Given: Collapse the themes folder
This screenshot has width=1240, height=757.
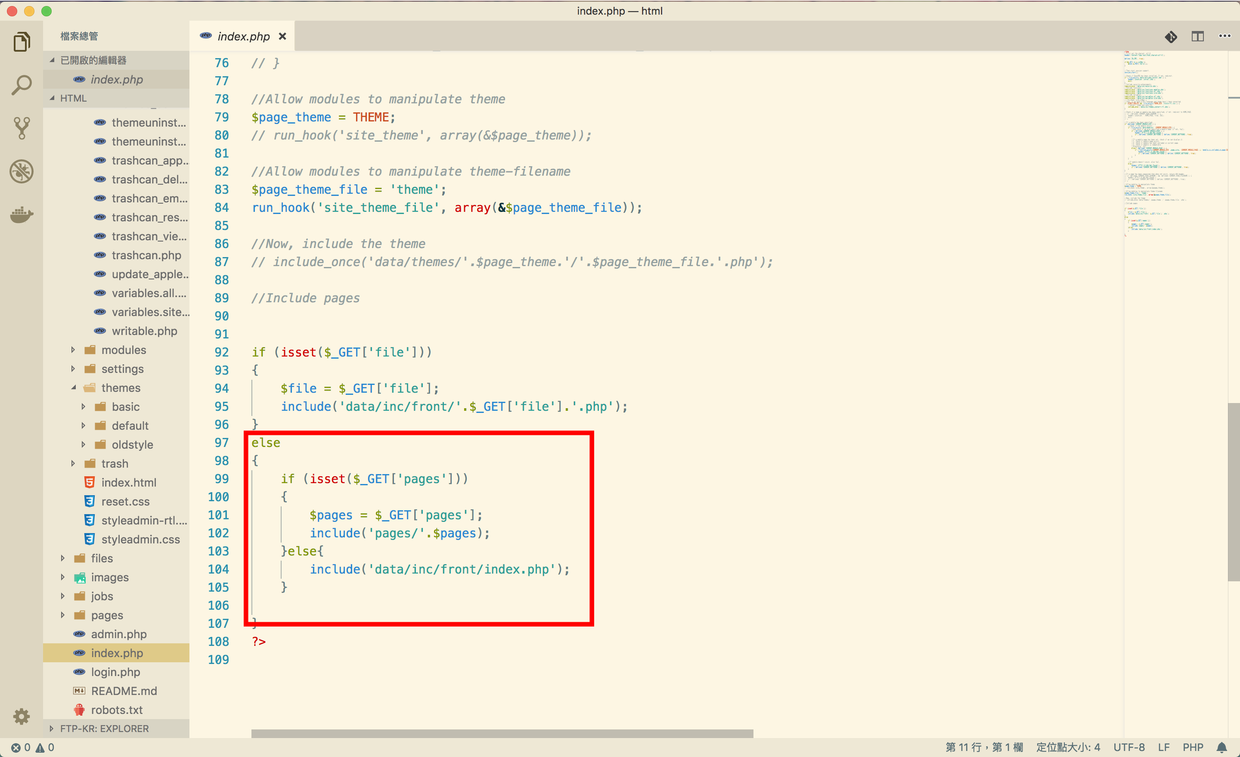Looking at the screenshot, I should pos(120,388).
